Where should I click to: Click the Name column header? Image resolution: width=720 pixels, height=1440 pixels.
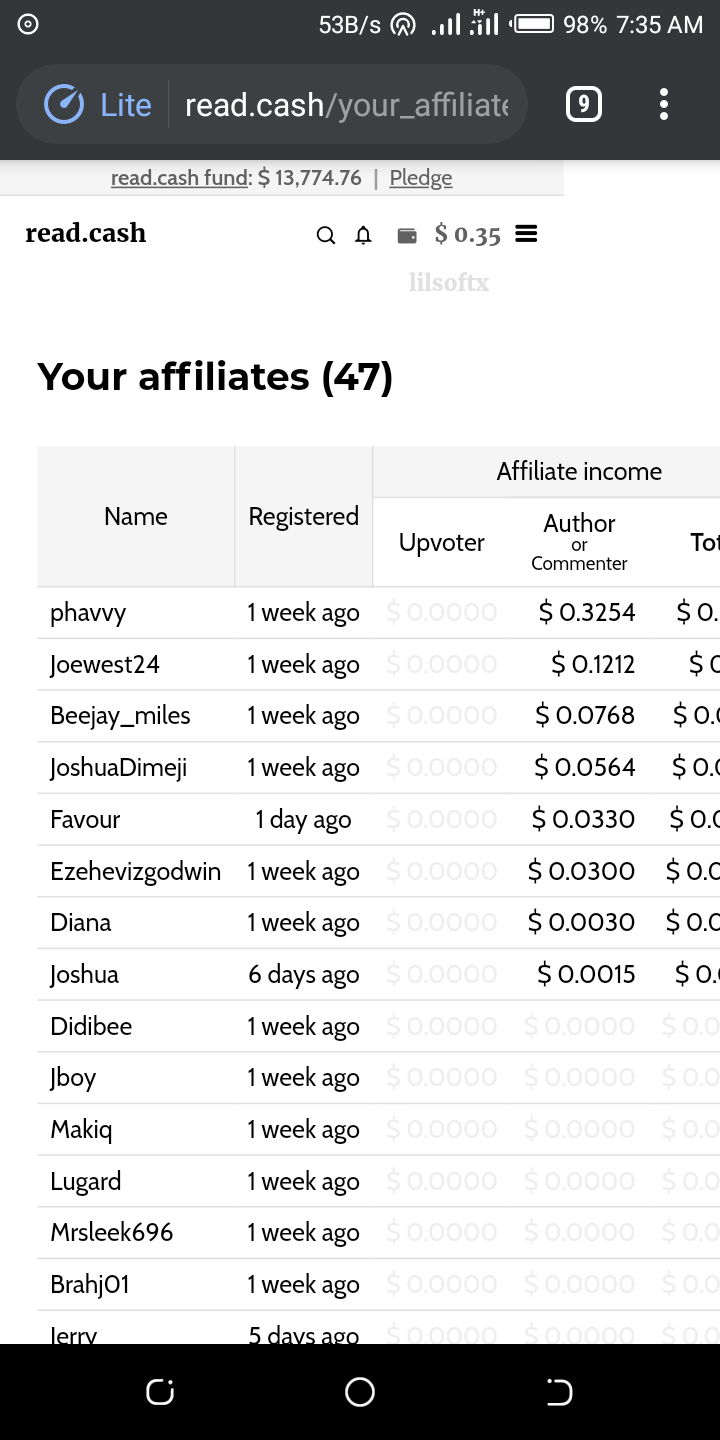136,516
